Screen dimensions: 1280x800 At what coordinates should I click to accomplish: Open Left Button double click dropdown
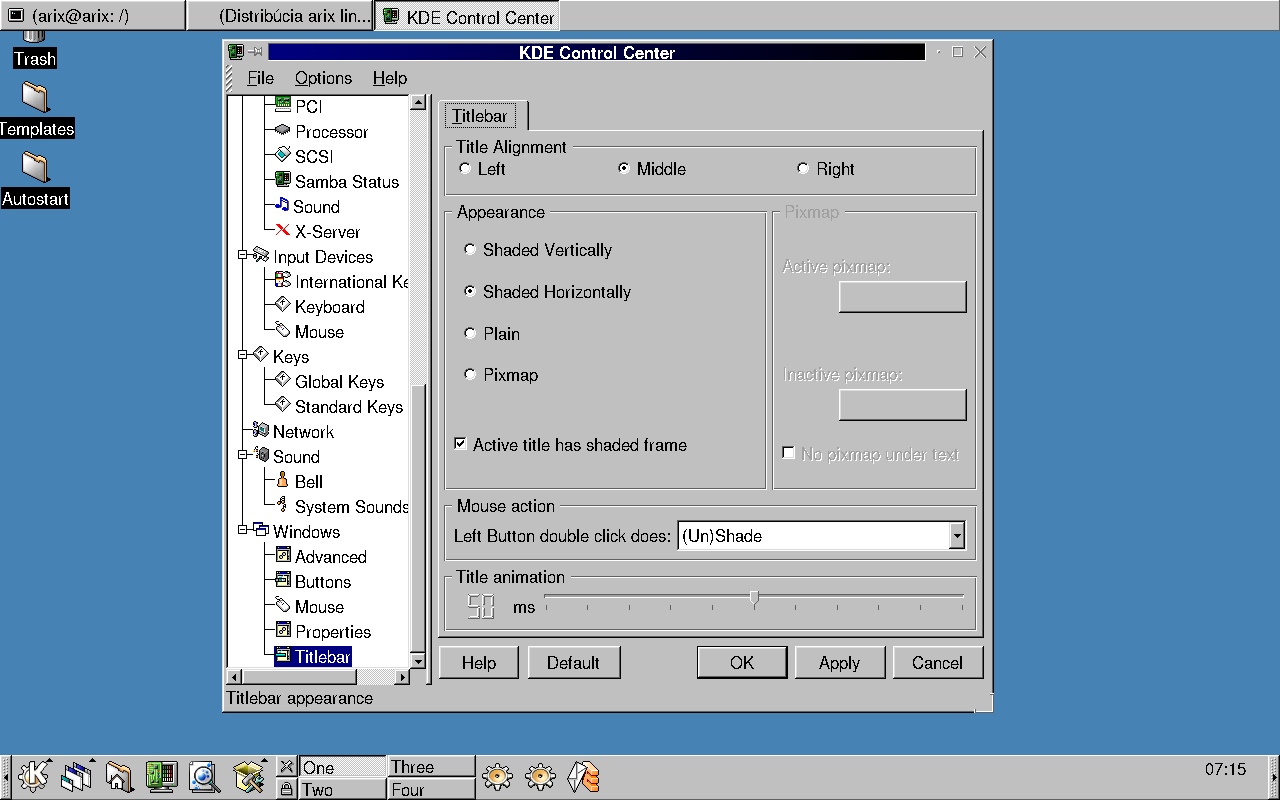(957, 536)
